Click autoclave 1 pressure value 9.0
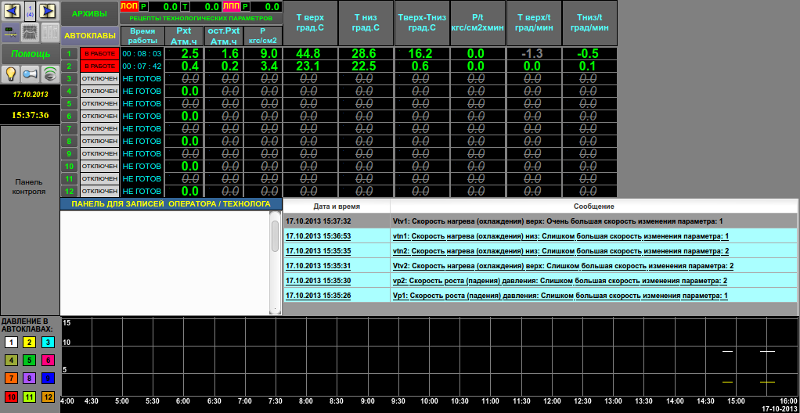Screen dimensions: 800x413 (x=263, y=53)
